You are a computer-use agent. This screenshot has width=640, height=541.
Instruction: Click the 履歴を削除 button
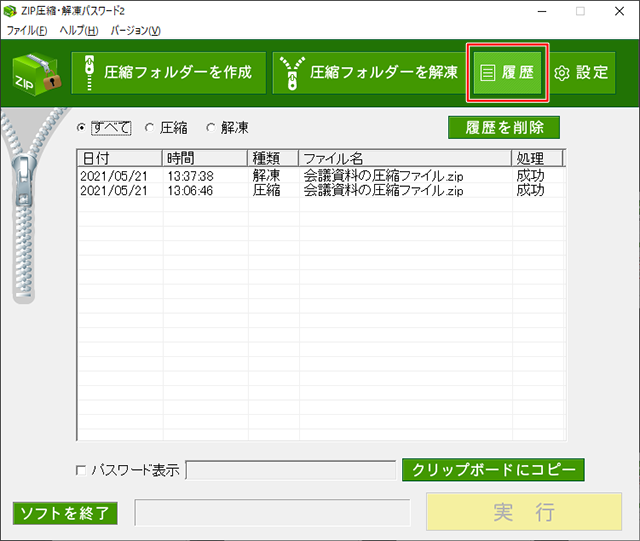504,127
